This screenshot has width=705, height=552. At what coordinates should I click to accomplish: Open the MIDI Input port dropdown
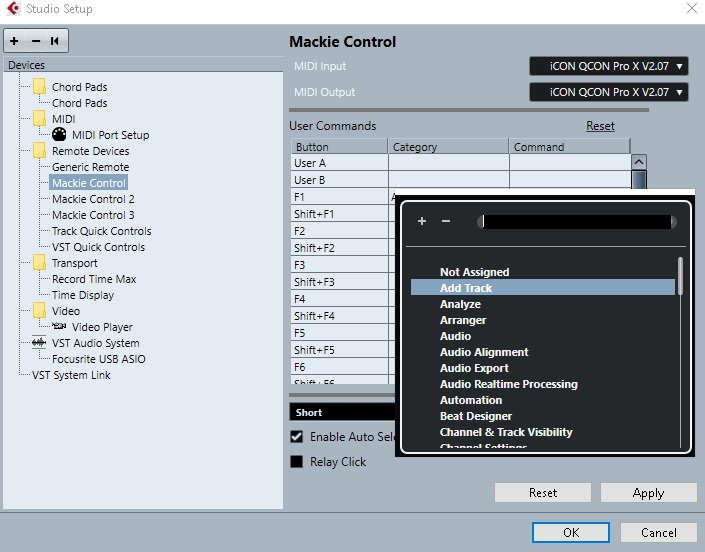(609, 66)
